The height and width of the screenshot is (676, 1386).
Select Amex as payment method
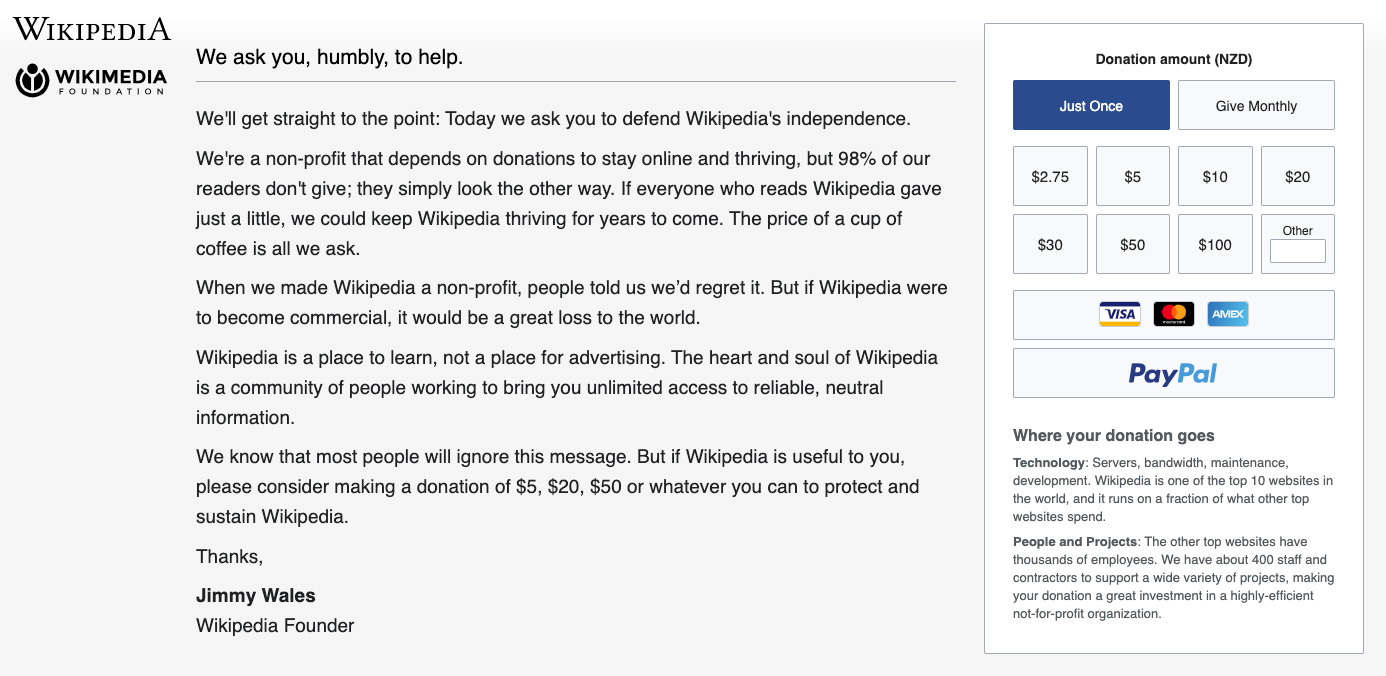click(1227, 313)
